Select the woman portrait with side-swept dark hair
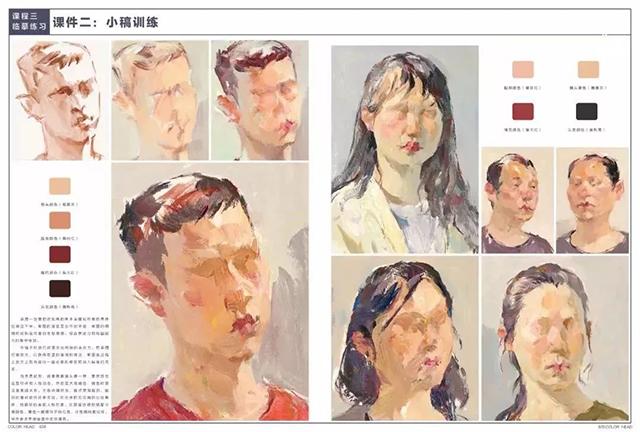 pos(404,338)
